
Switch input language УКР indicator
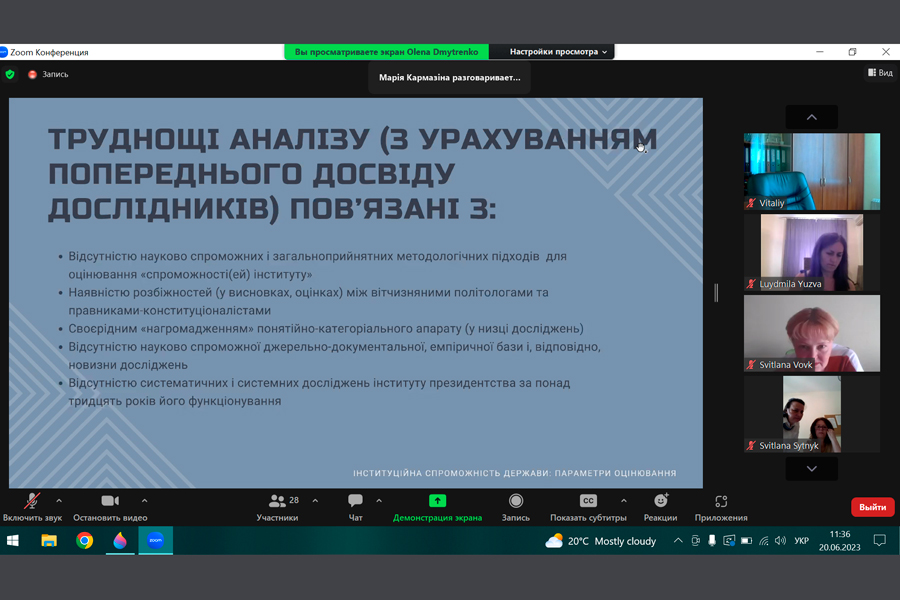[x=801, y=541]
